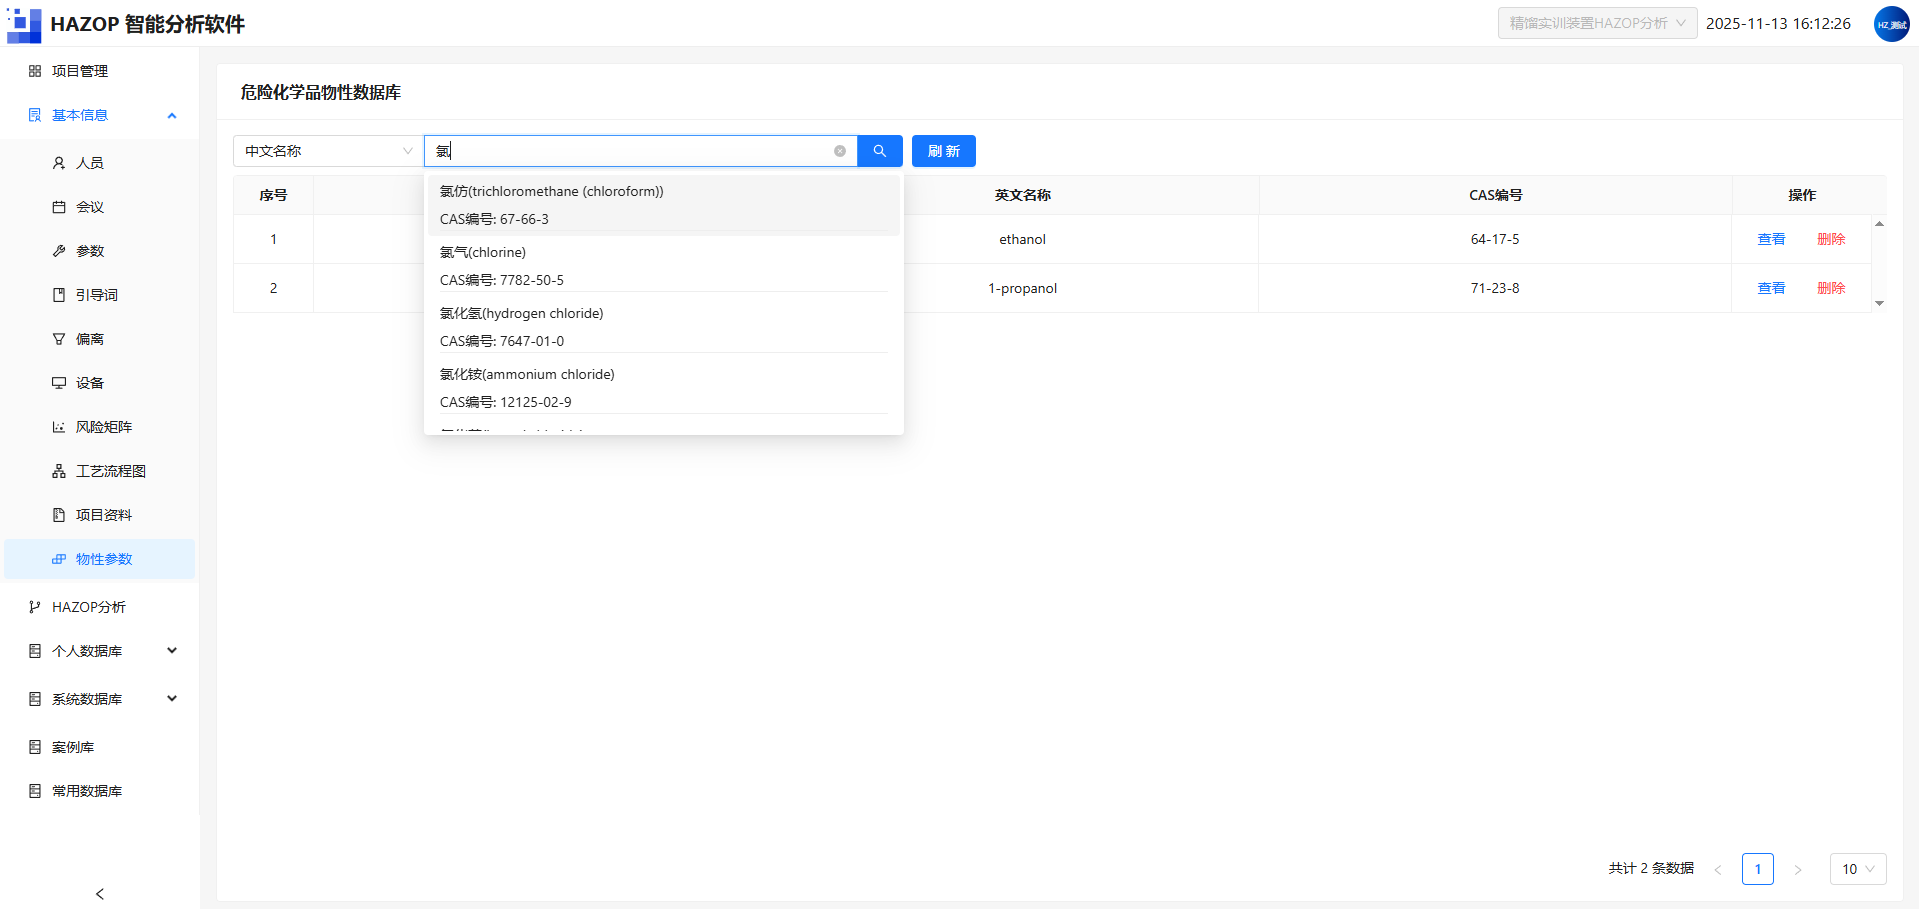Expand the 系统数据库 submenu arrow
The height and width of the screenshot is (909, 1919).
[x=172, y=699]
